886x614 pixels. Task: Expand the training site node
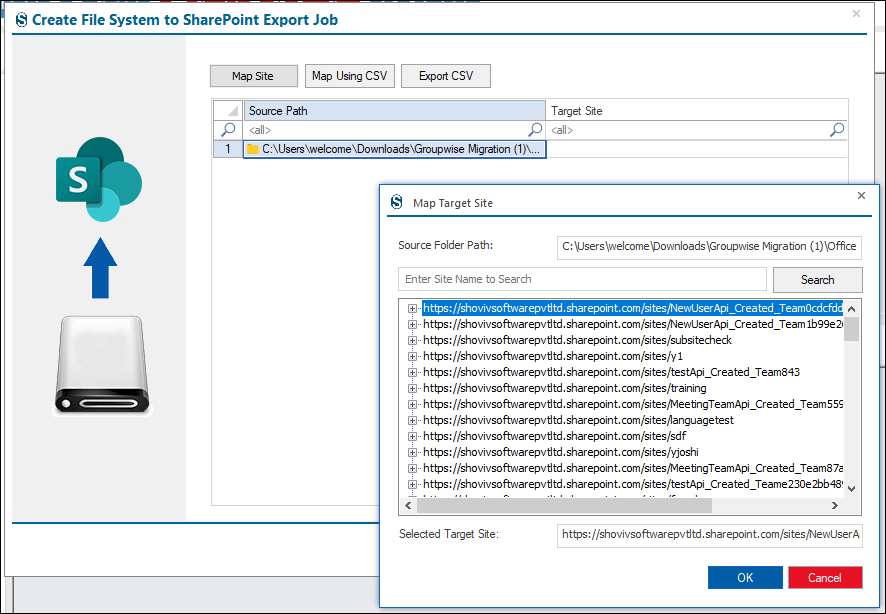[412, 388]
